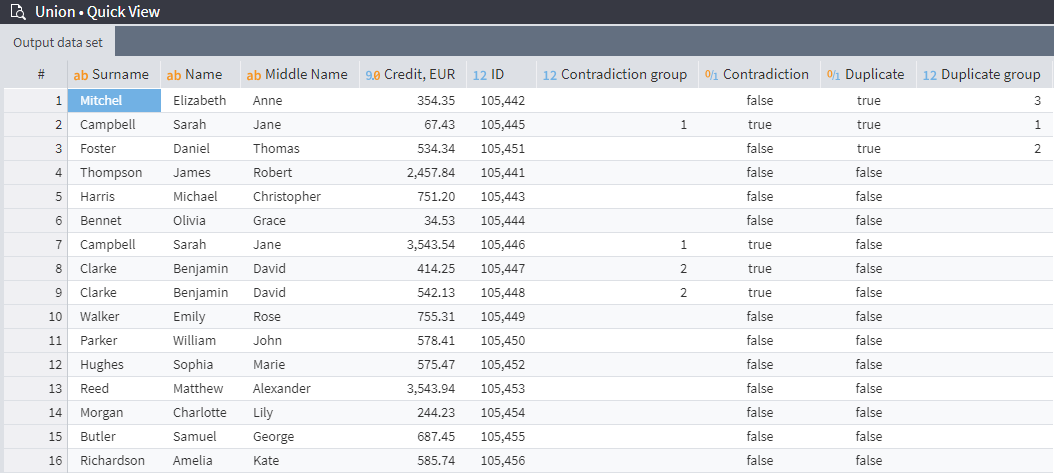Click the Contradiction column boolean type icon
Screen dimensions: 1054x473
coord(712,75)
